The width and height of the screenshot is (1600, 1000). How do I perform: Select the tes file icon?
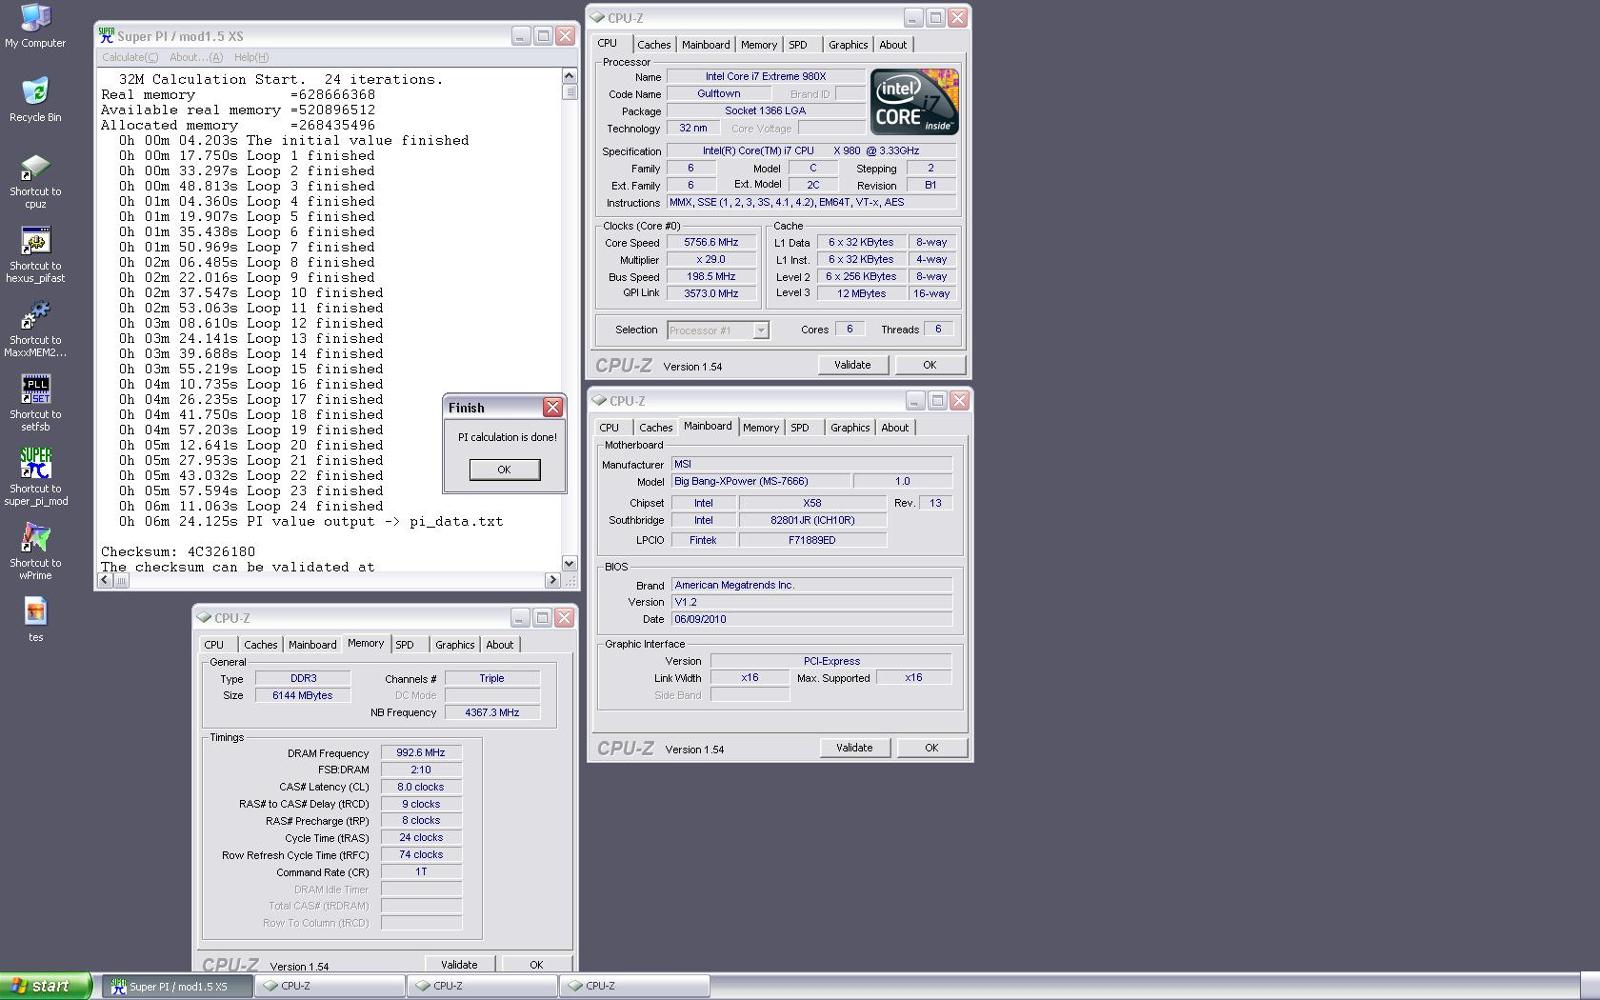click(x=35, y=618)
